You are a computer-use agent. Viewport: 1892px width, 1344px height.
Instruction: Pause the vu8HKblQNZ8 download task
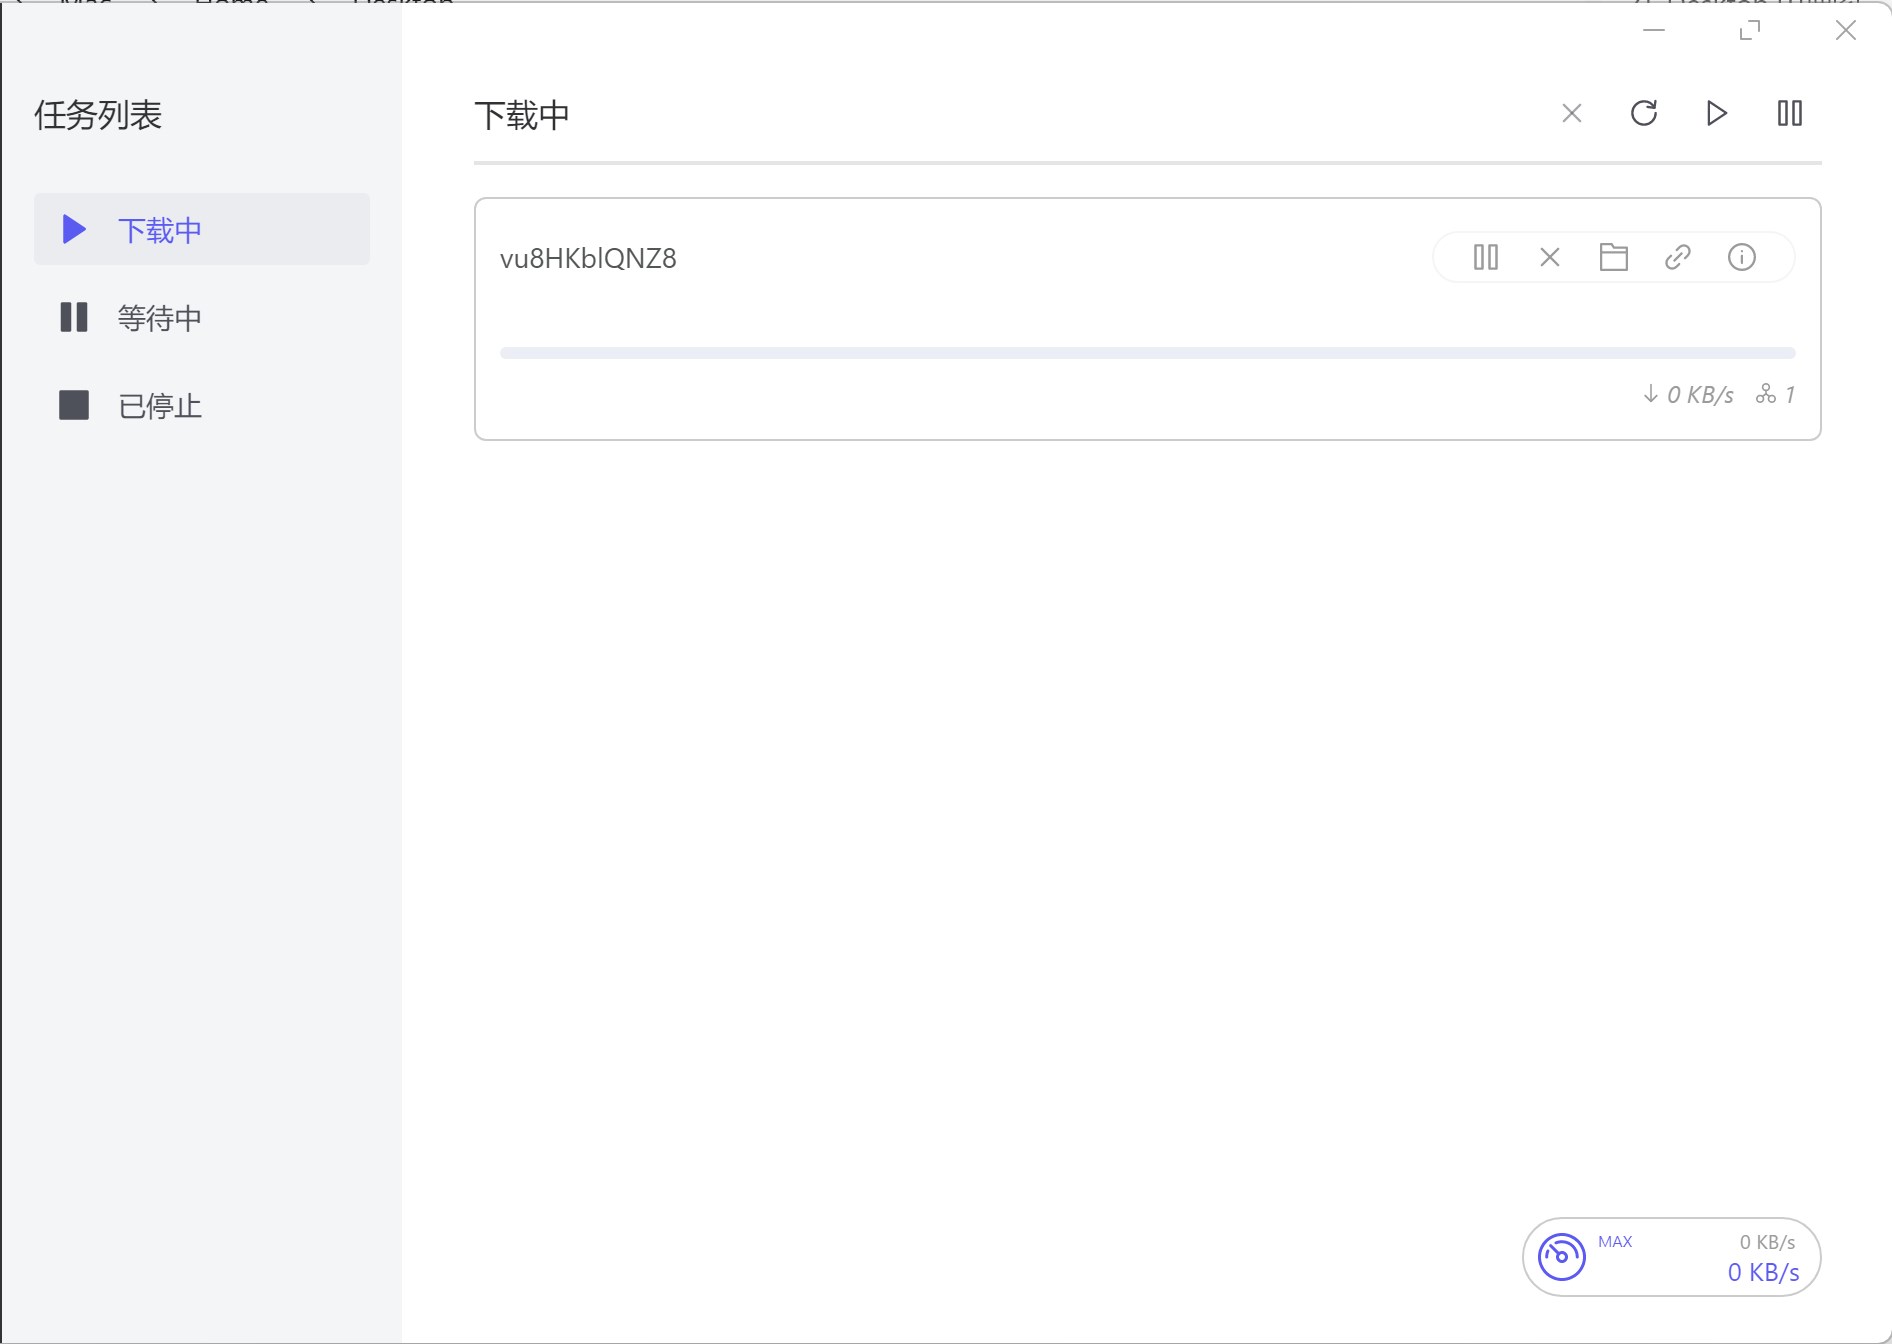[x=1484, y=257]
